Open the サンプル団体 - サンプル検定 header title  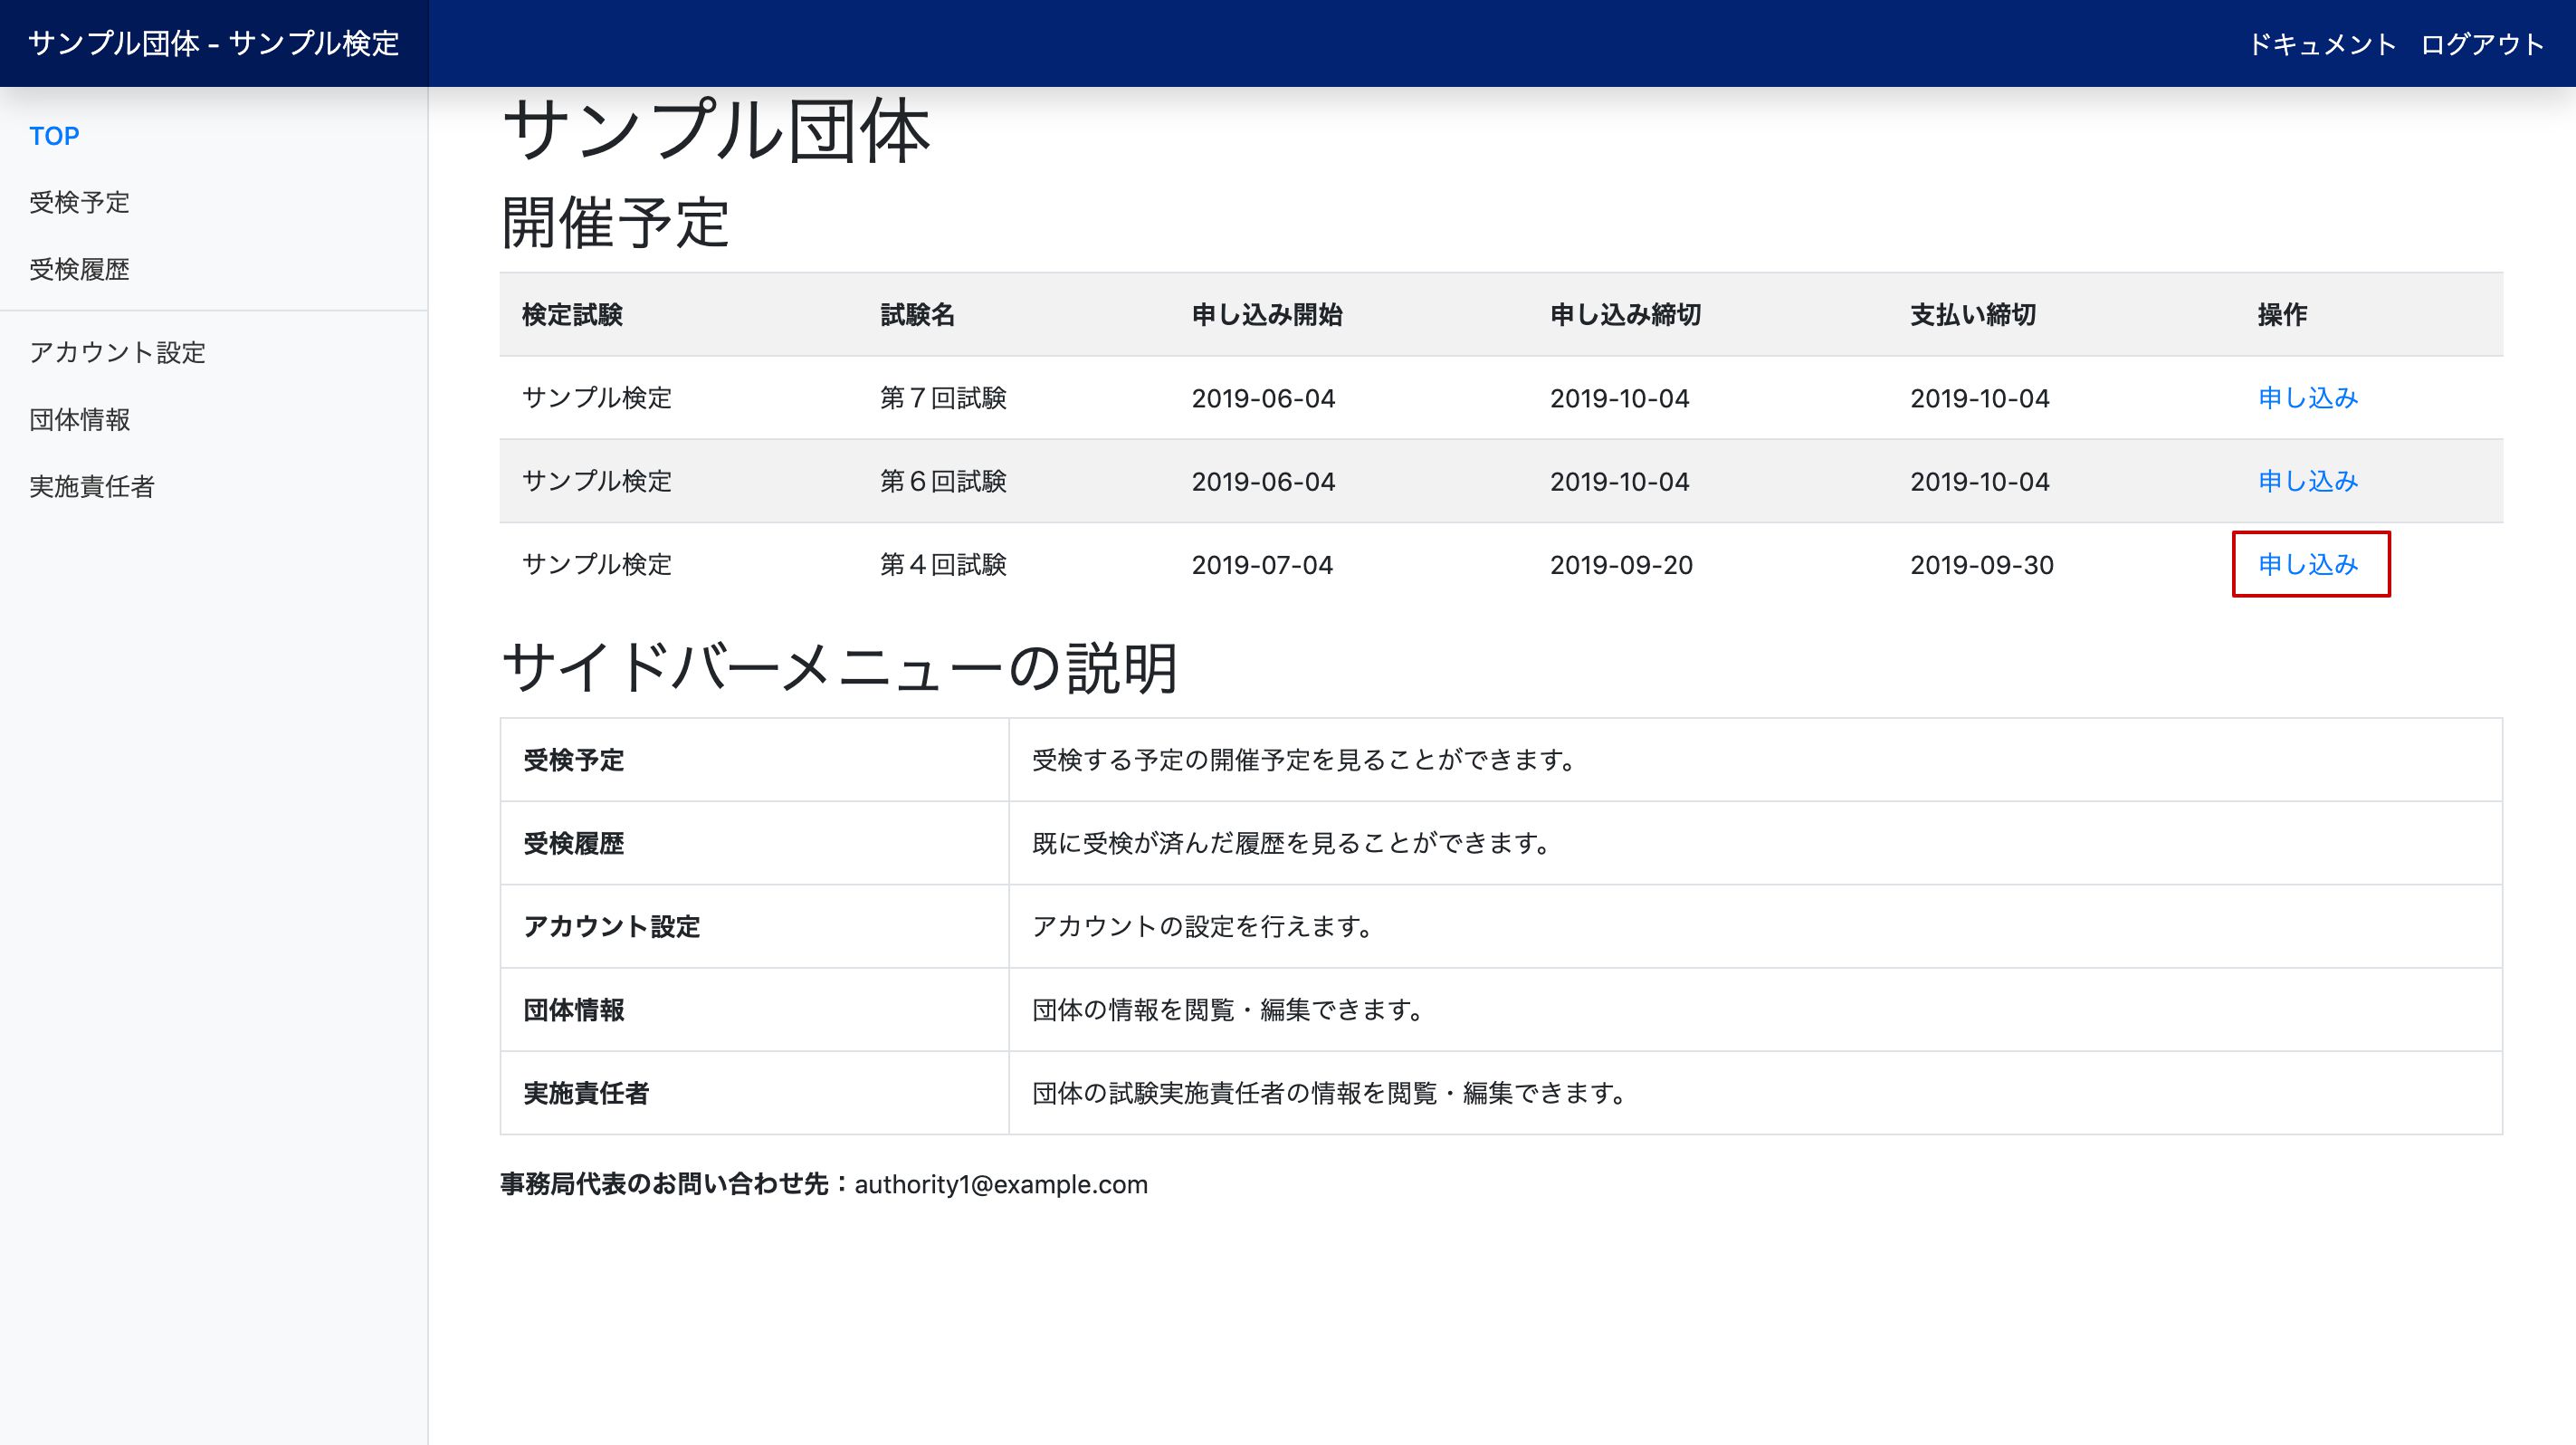(x=214, y=43)
